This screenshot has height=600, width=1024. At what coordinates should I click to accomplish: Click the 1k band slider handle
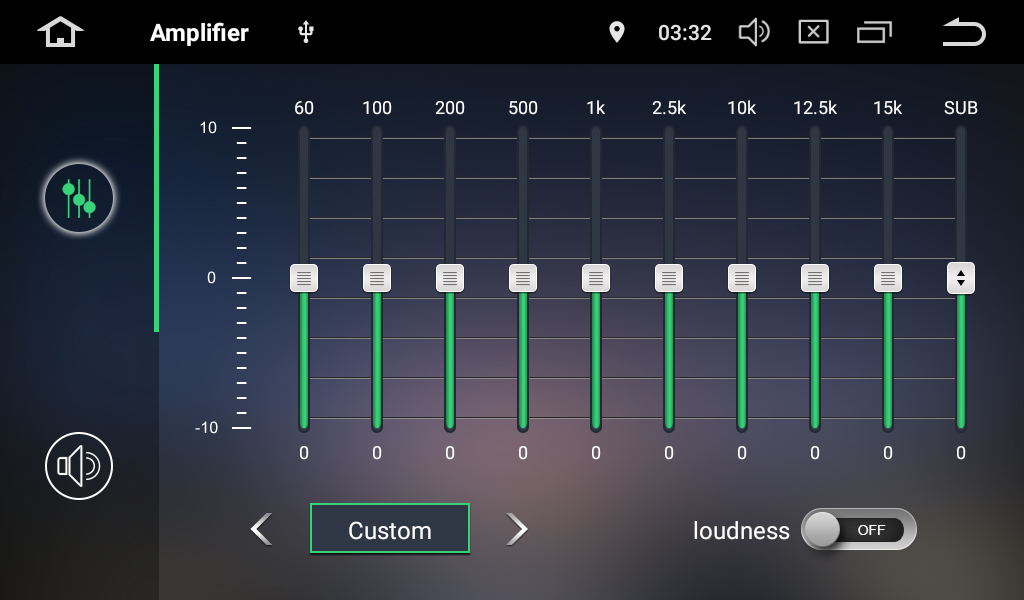[x=596, y=278]
